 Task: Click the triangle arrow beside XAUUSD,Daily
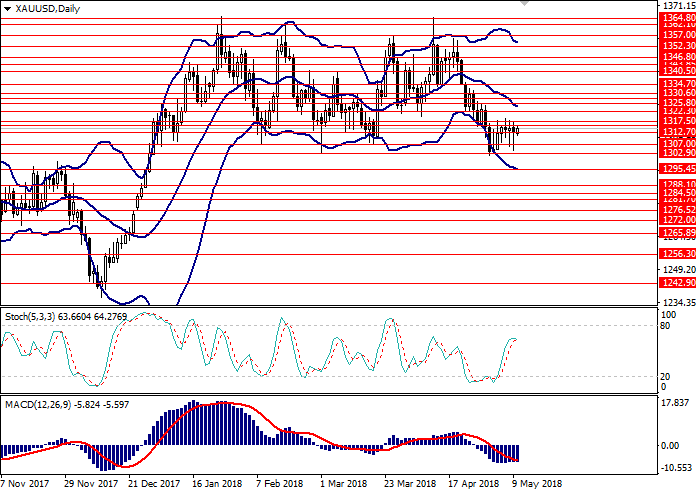point(6,7)
